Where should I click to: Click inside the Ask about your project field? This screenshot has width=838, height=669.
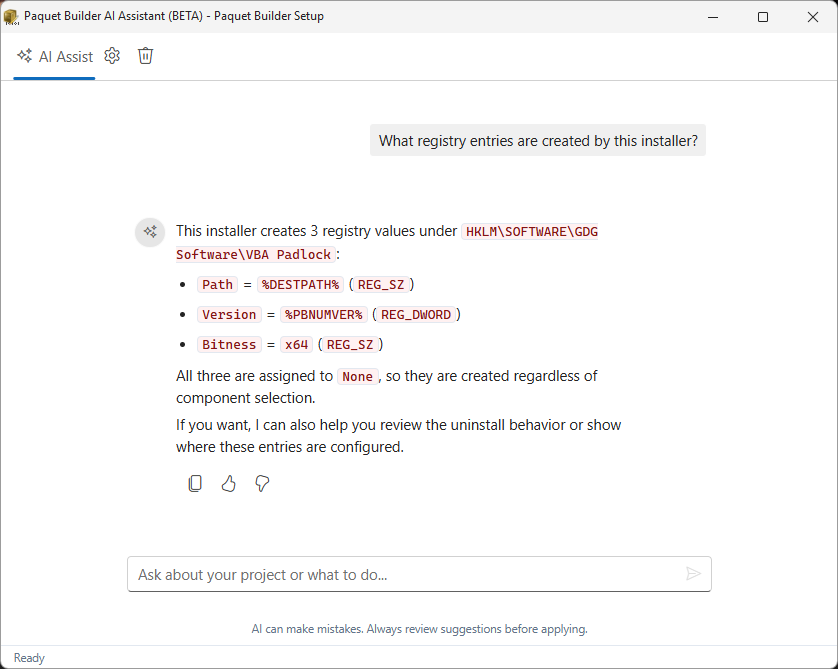tap(400, 573)
